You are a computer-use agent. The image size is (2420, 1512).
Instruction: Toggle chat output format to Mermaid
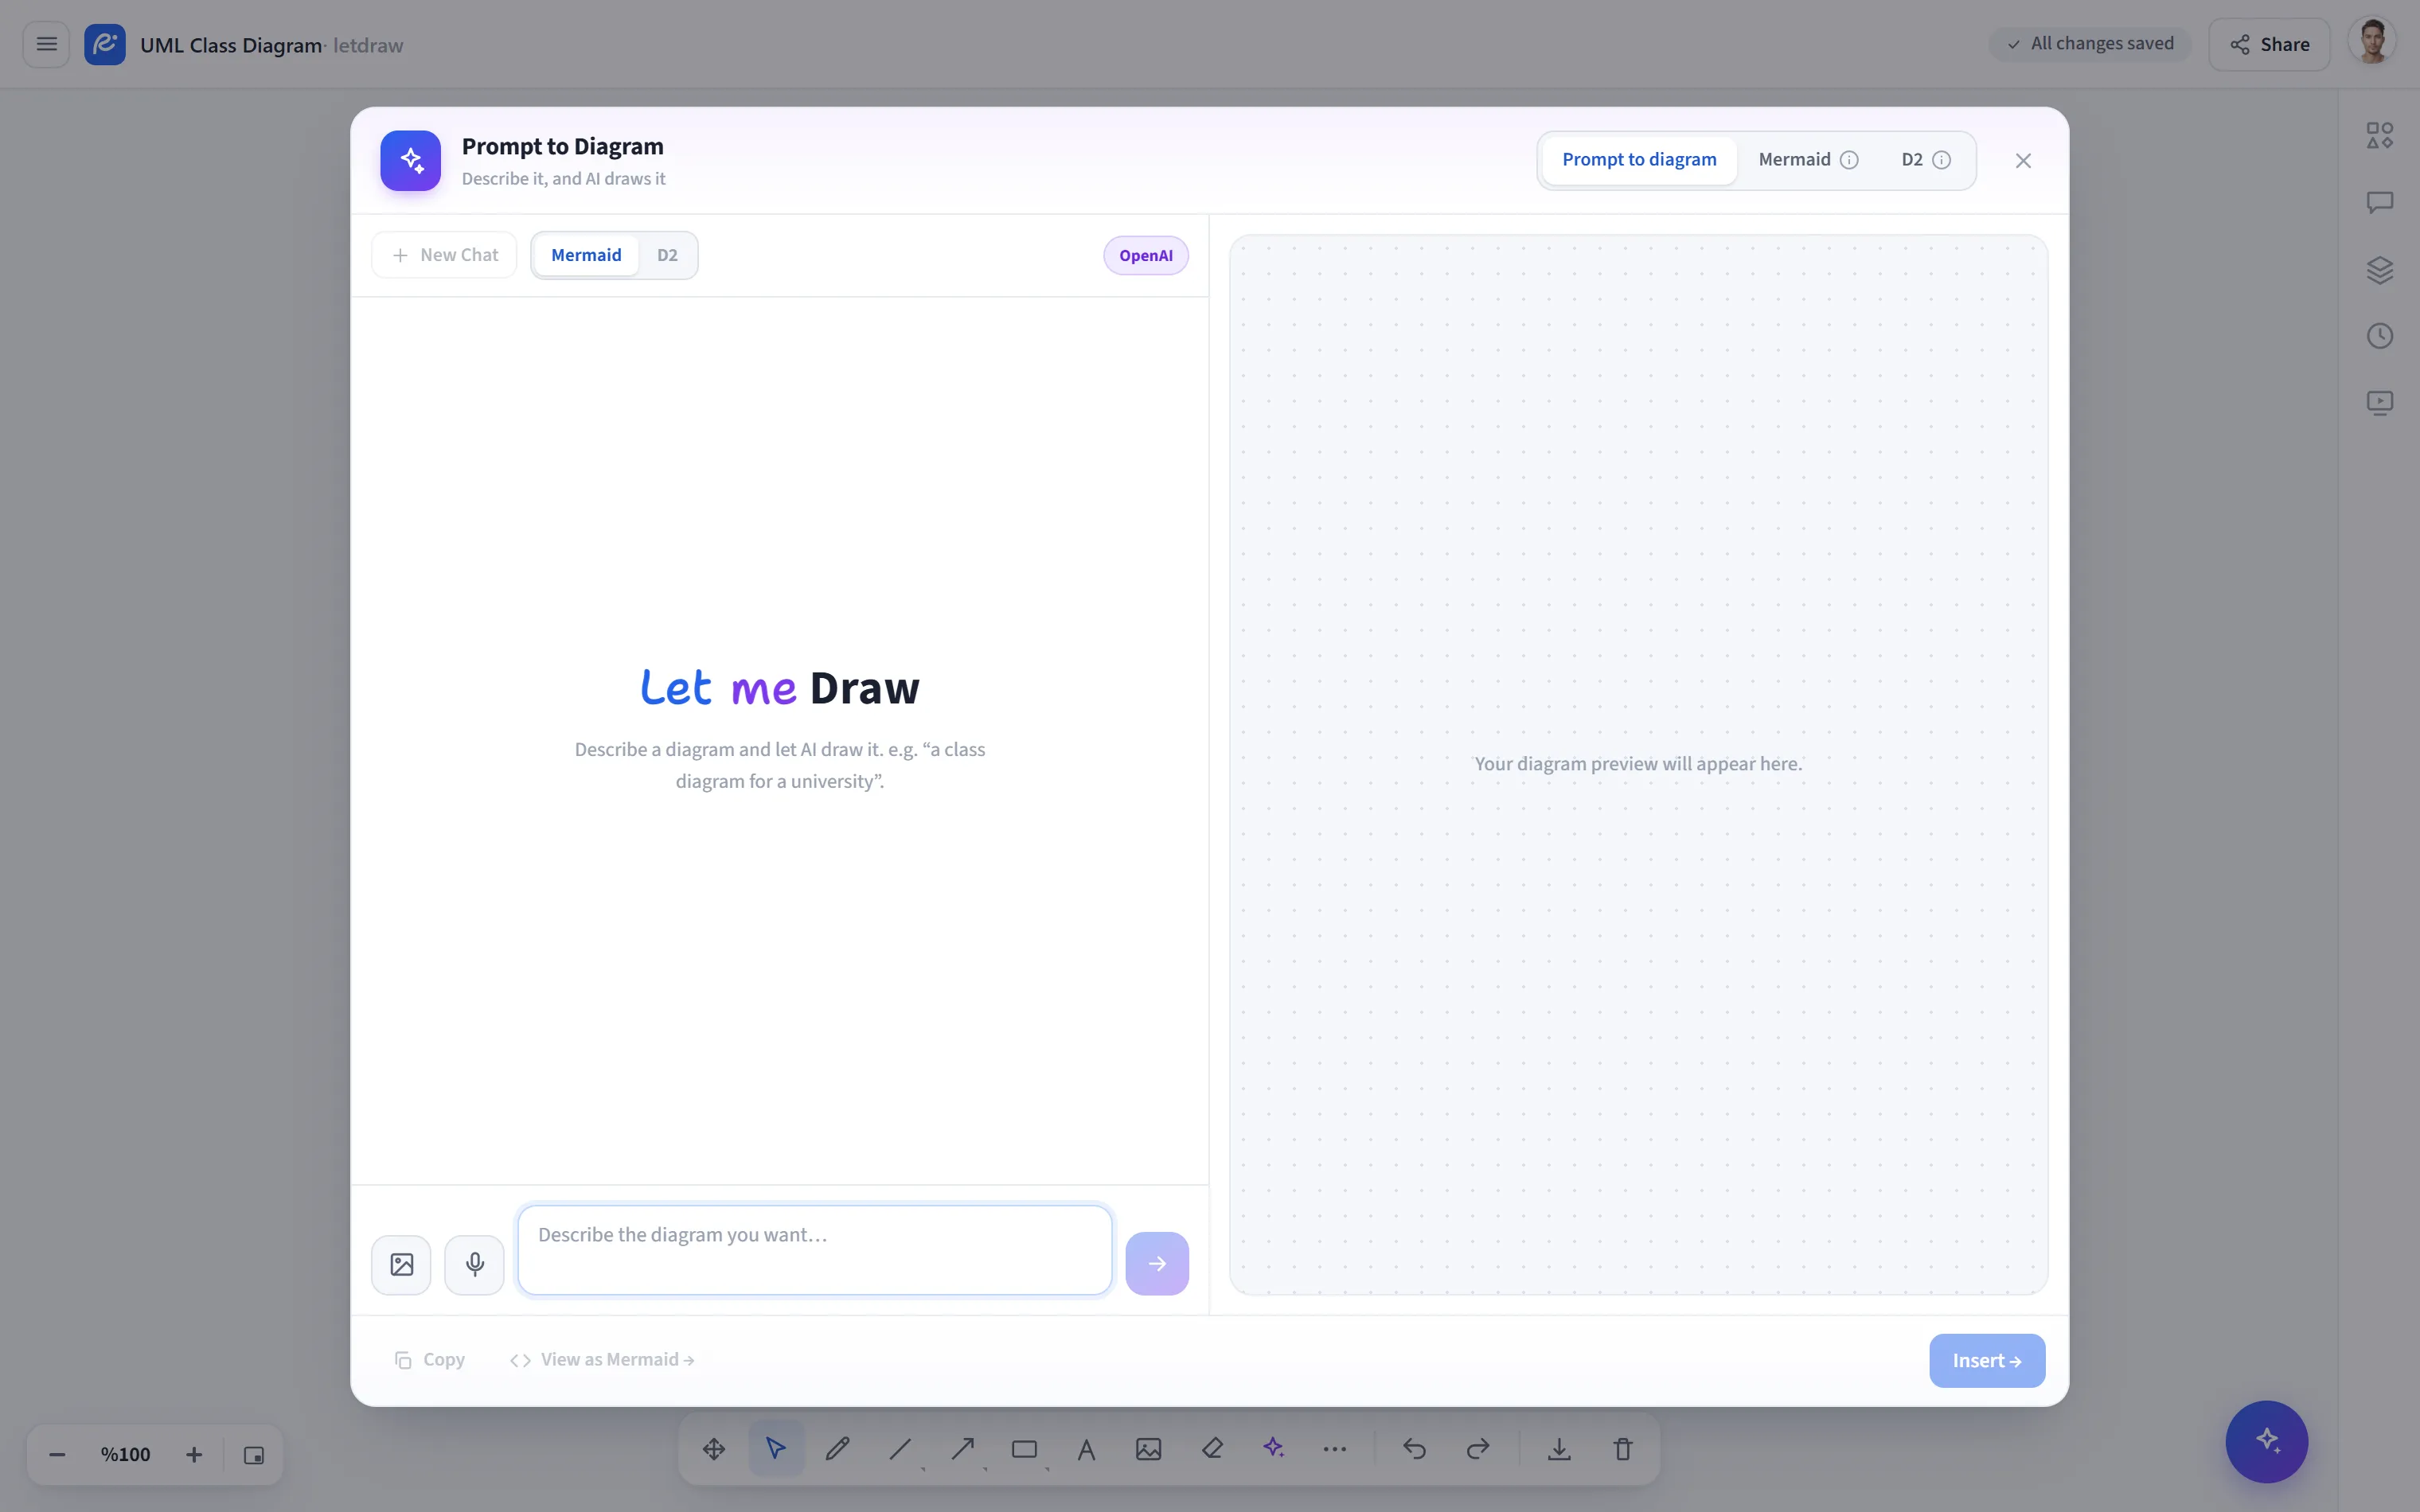point(586,255)
